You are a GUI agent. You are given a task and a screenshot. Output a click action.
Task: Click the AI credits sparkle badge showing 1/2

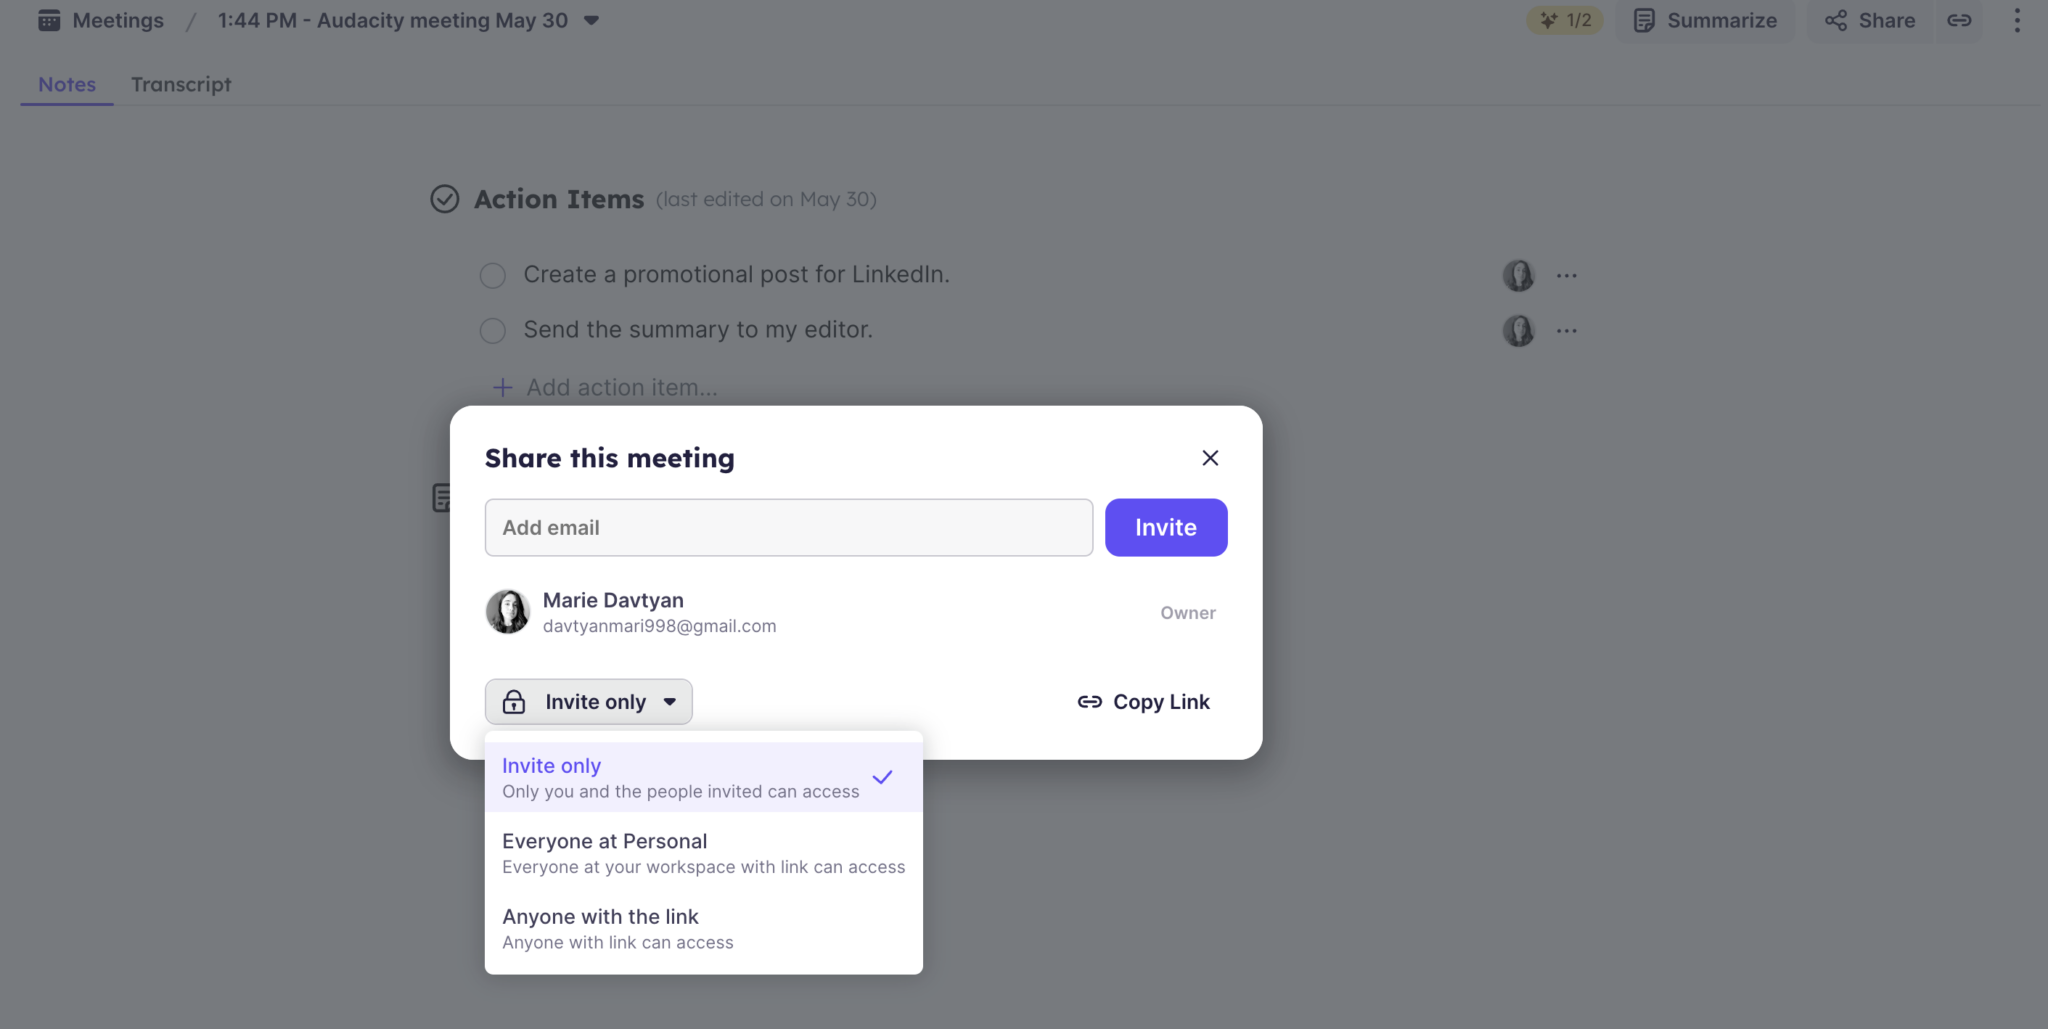[x=1564, y=19]
